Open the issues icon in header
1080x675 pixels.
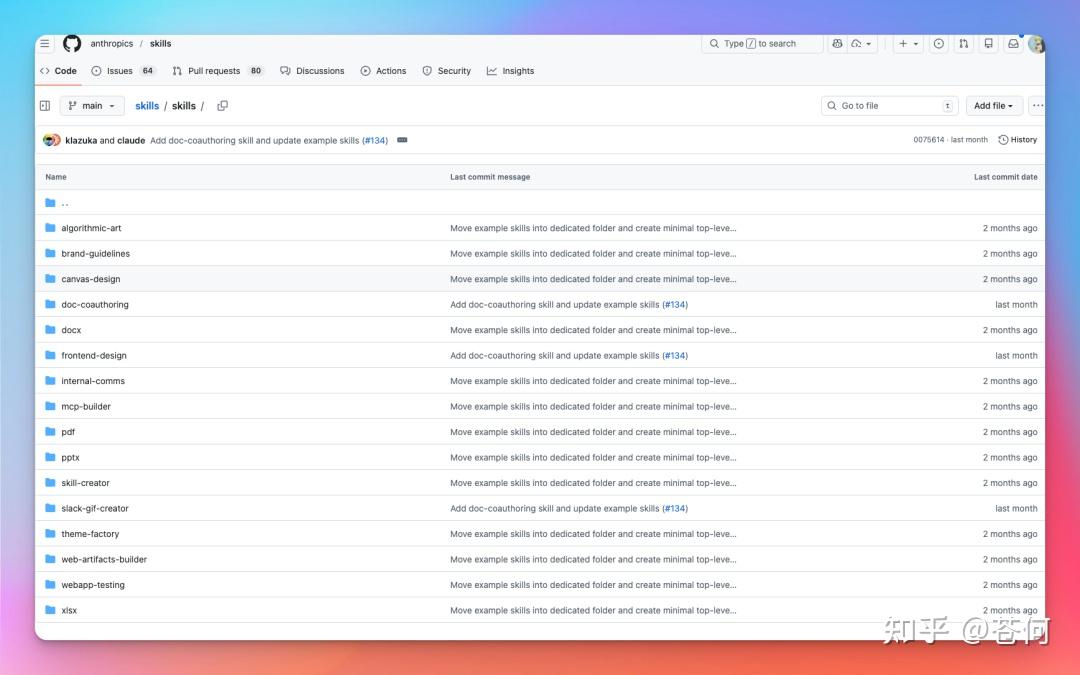point(939,43)
